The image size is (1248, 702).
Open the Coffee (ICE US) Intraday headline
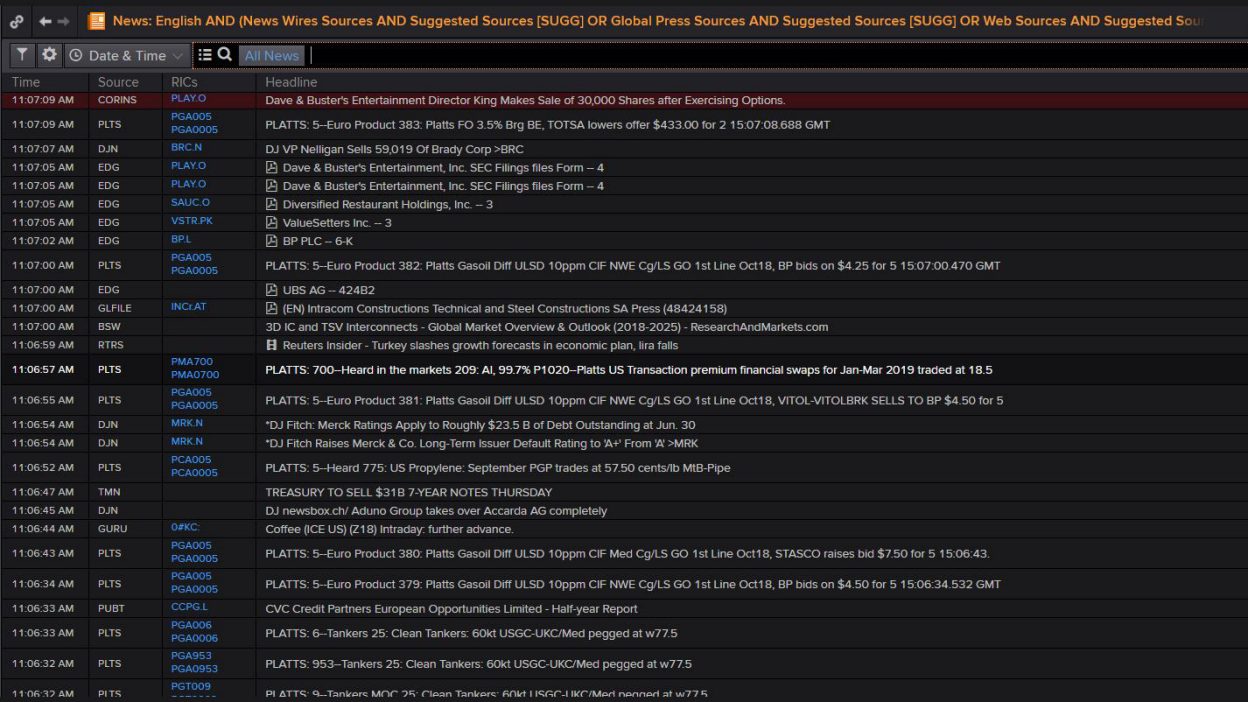pos(389,529)
